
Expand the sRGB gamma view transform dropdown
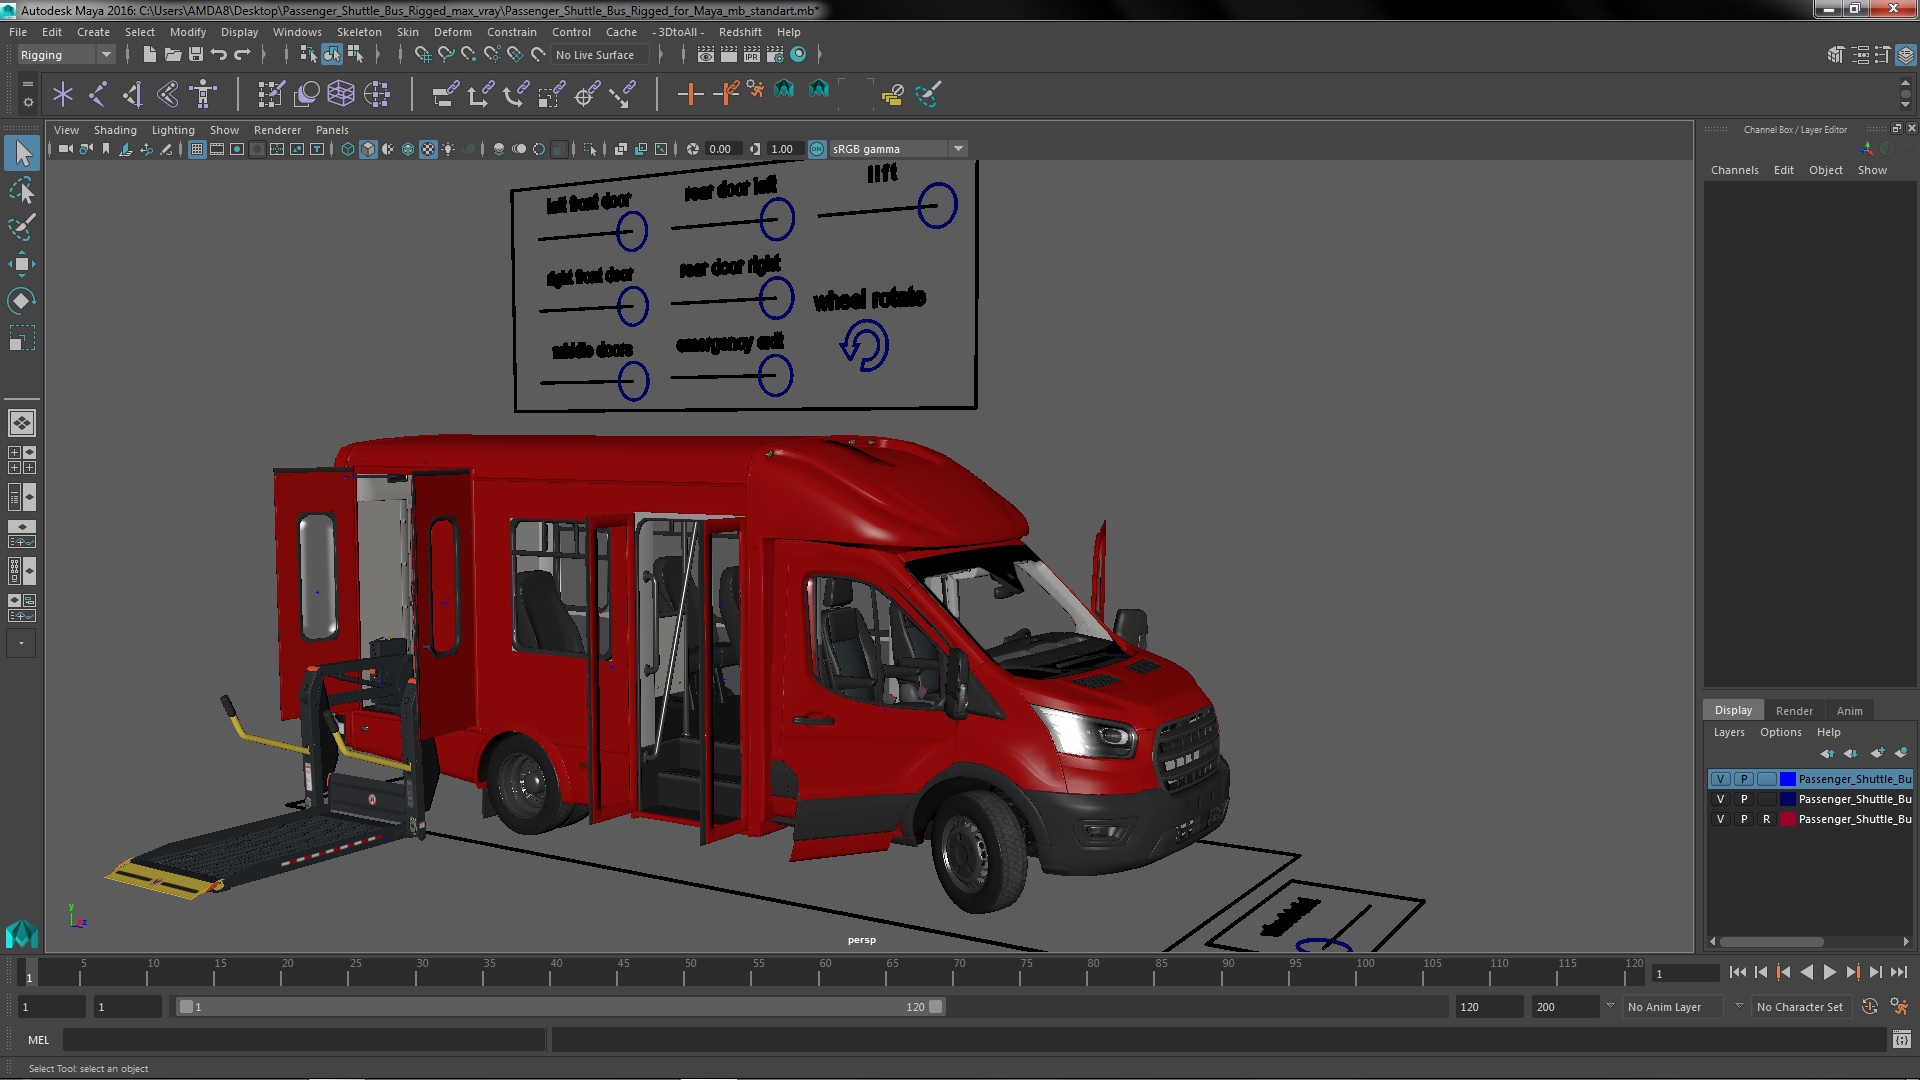[x=958, y=149]
